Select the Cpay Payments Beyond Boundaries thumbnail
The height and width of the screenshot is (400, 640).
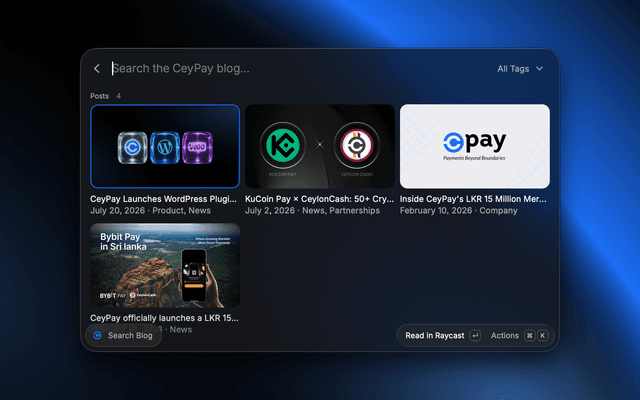coord(475,146)
